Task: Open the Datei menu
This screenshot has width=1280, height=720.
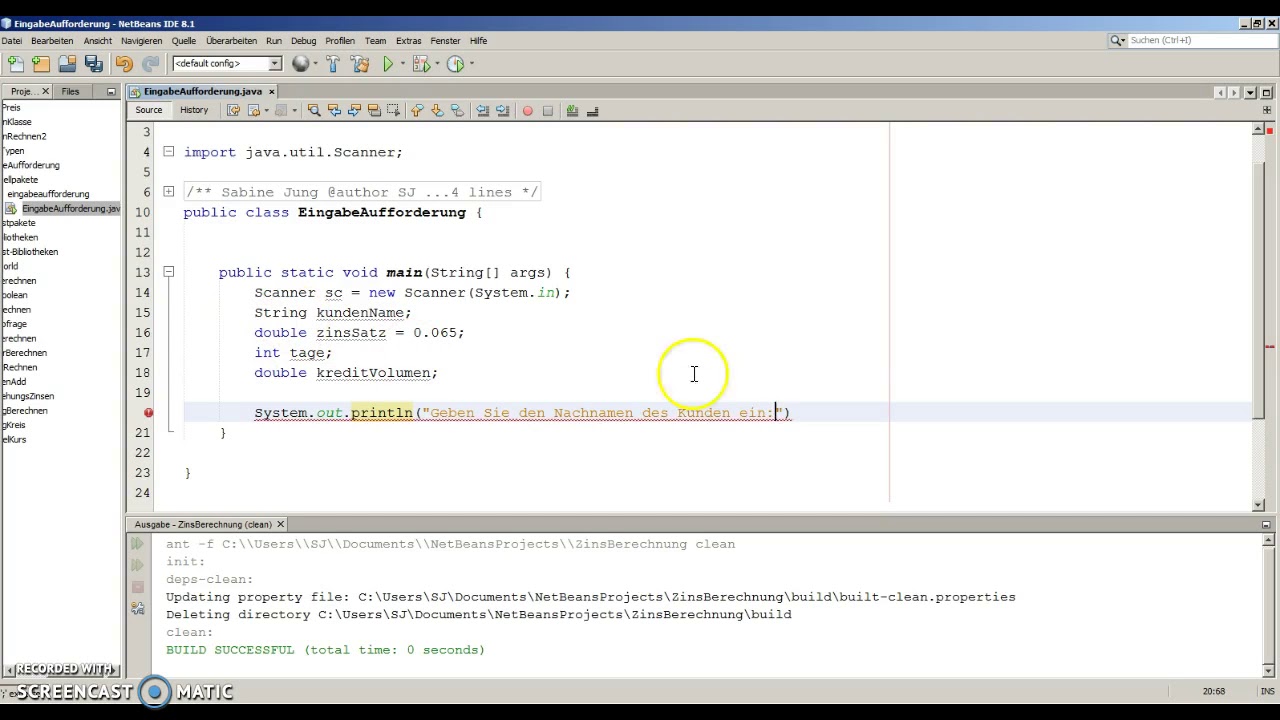Action: [x=12, y=41]
